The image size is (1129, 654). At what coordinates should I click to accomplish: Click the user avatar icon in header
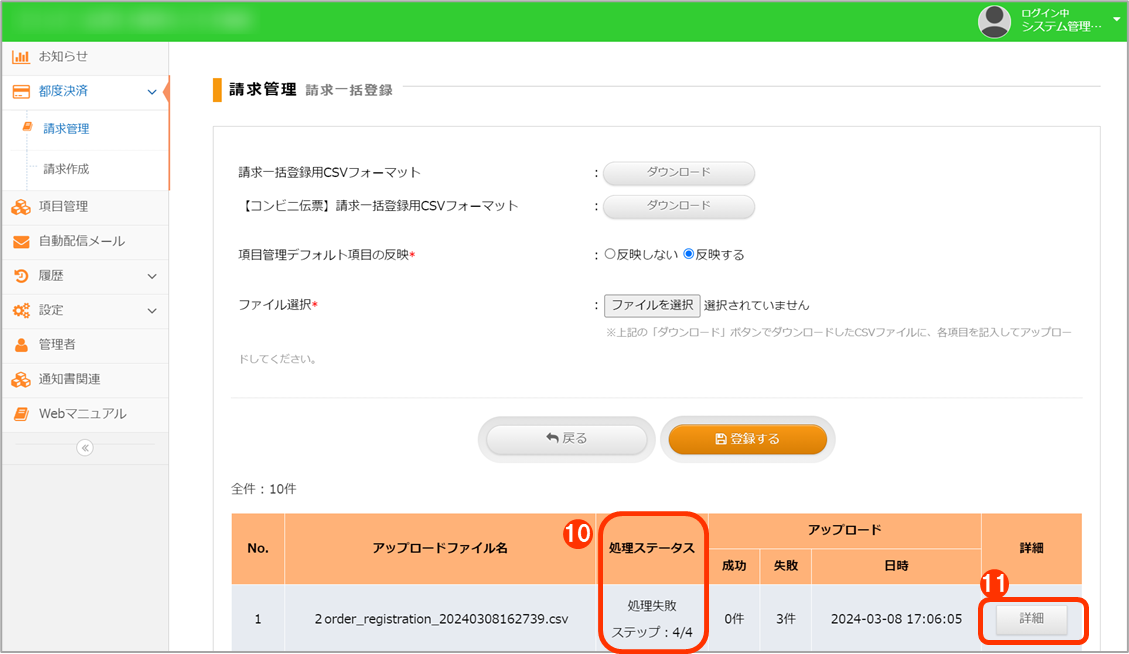pyautogui.click(x=994, y=20)
